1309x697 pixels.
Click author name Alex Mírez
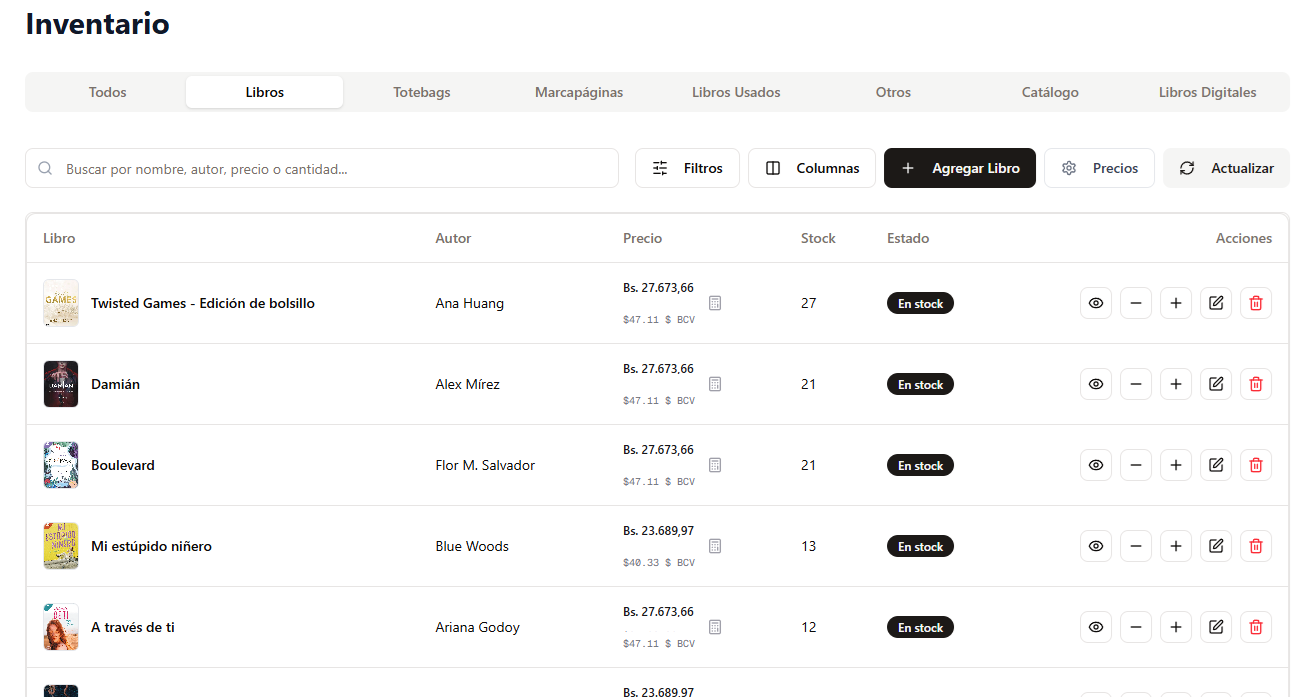(468, 384)
